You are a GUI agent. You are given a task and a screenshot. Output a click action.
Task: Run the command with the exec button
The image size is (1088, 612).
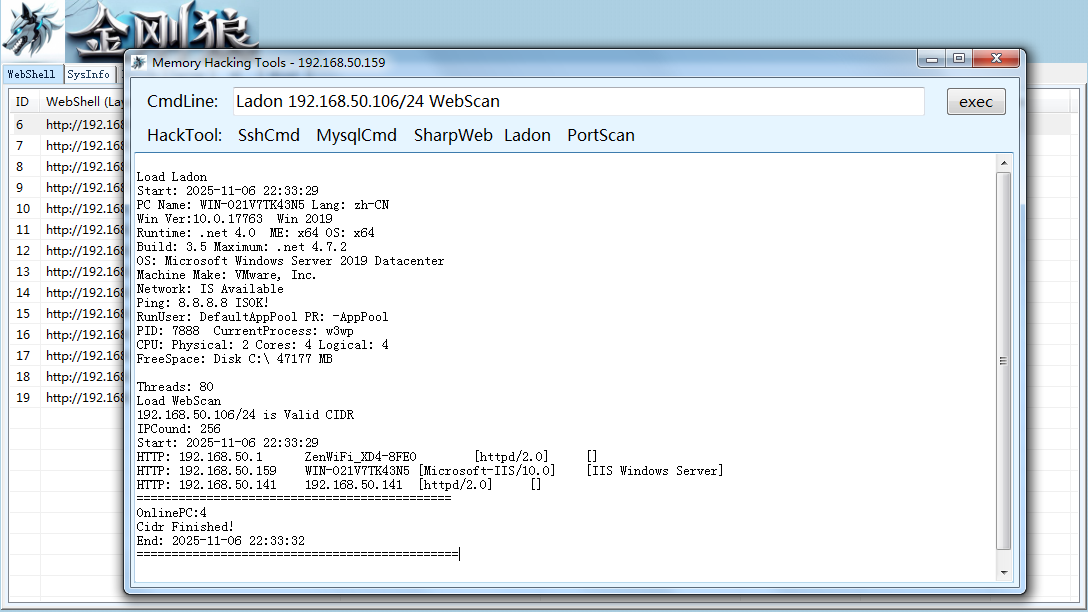coord(976,102)
